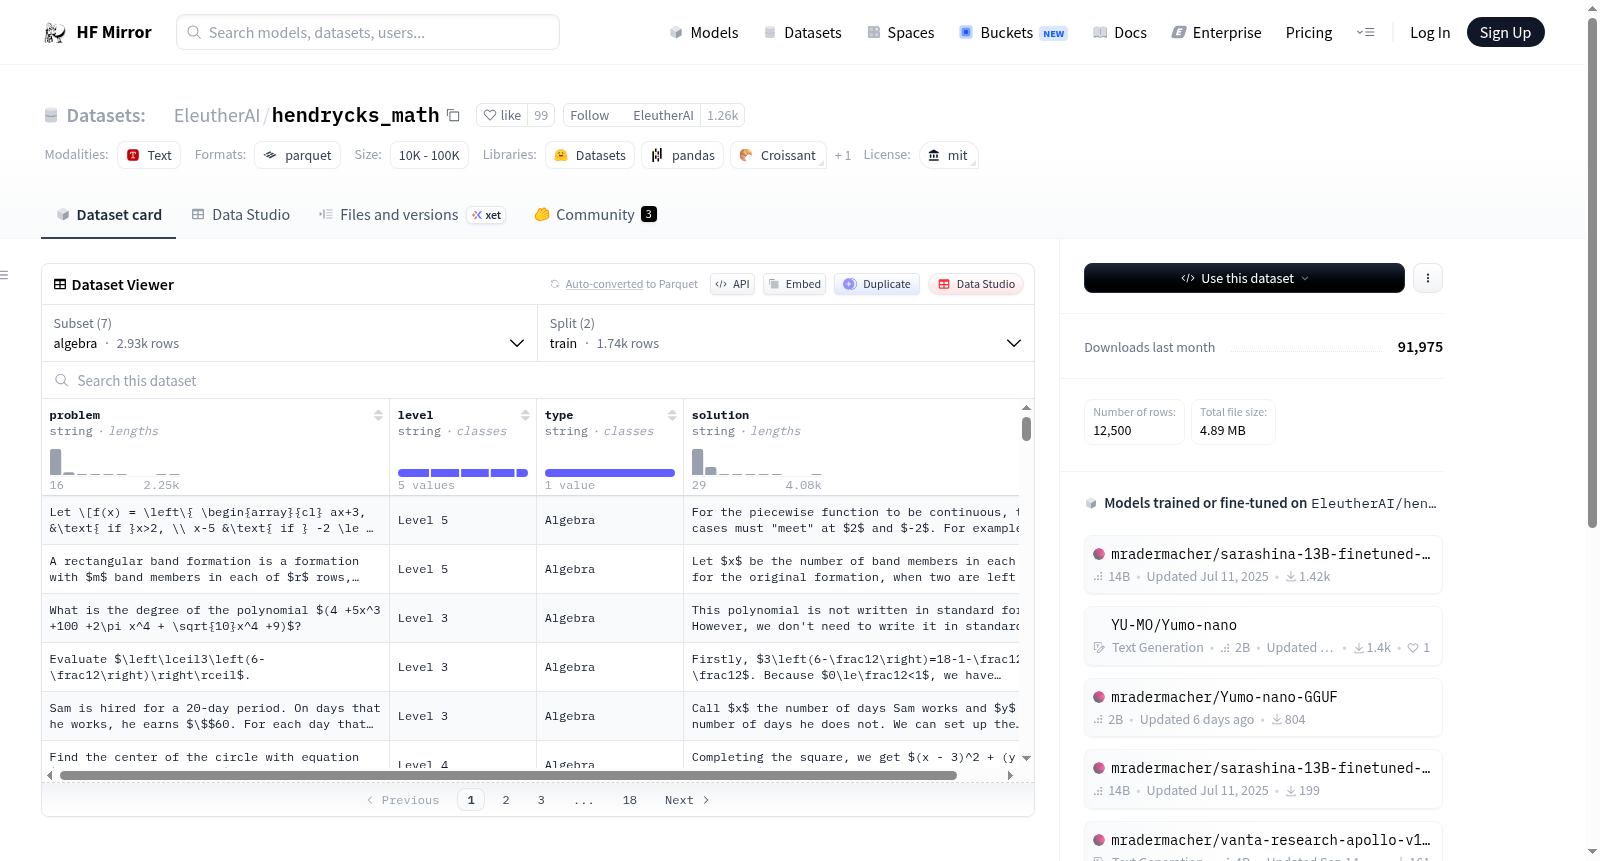Click the problem lengths histogram bar
The height and width of the screenshot is (861, 1600).
point(56,462)
